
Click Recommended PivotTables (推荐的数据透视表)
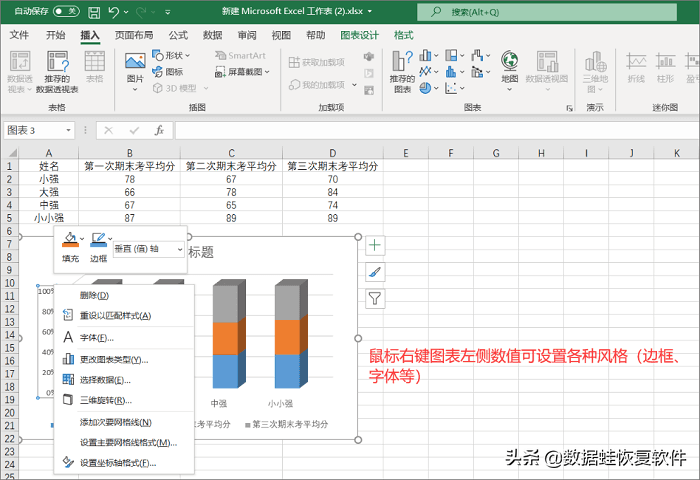[x=57, y=71]
